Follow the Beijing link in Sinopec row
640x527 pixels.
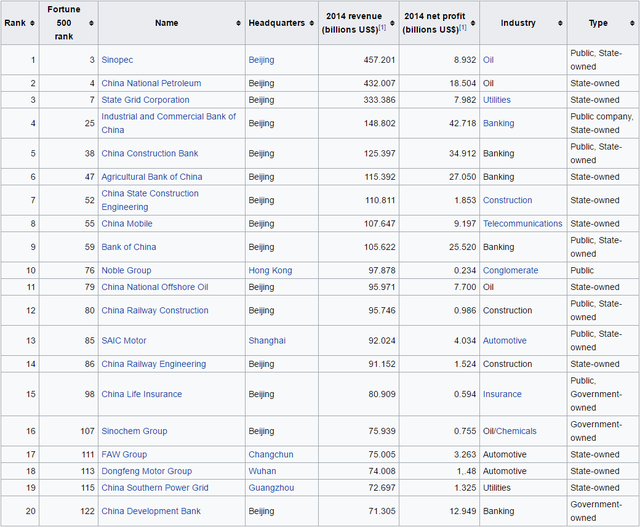261,60
